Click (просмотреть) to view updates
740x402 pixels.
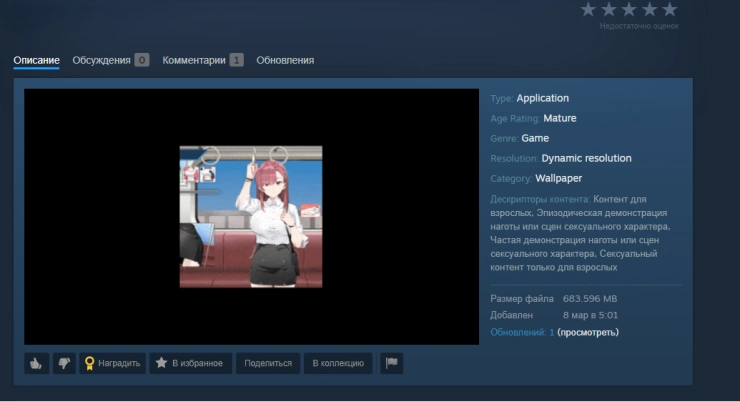click(x=588, y=332)
